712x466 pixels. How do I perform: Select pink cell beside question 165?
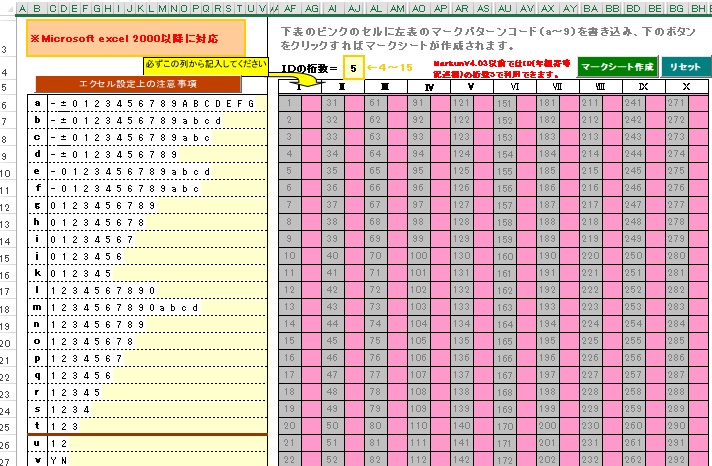[526, 341]
